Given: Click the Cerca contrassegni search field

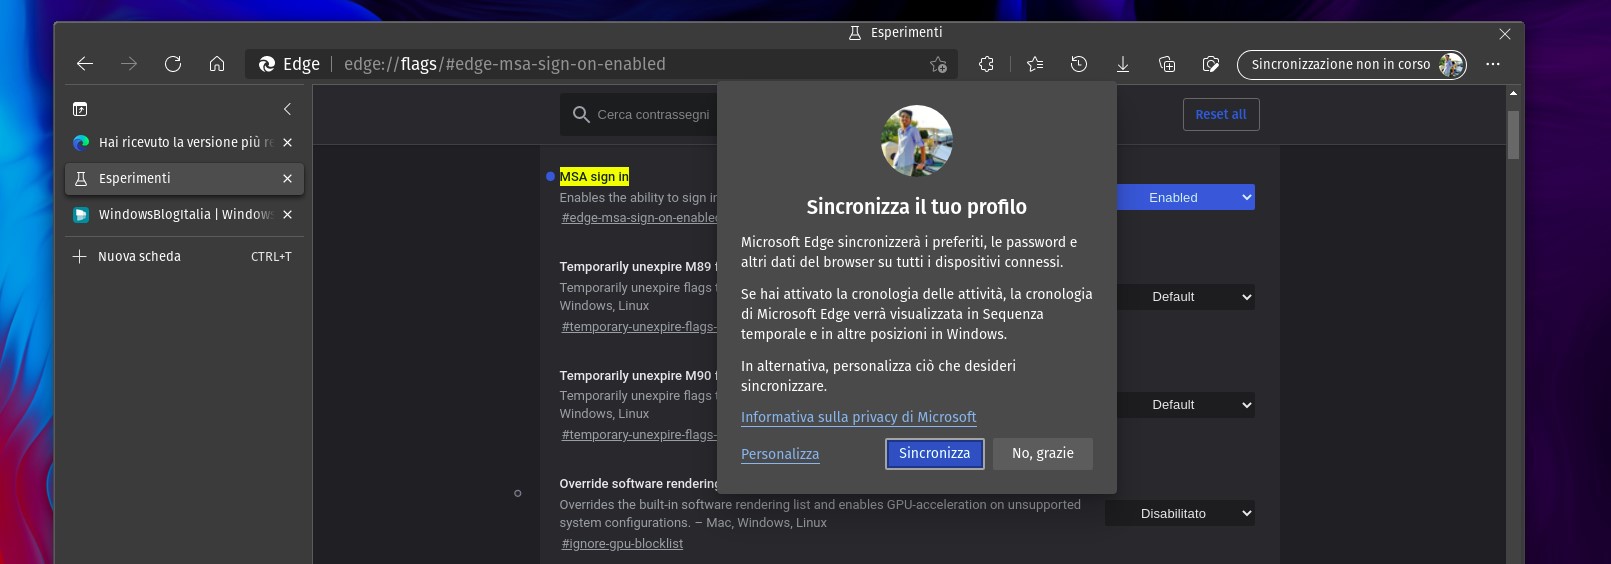Looking at the screenshot, I should point(652,115).
